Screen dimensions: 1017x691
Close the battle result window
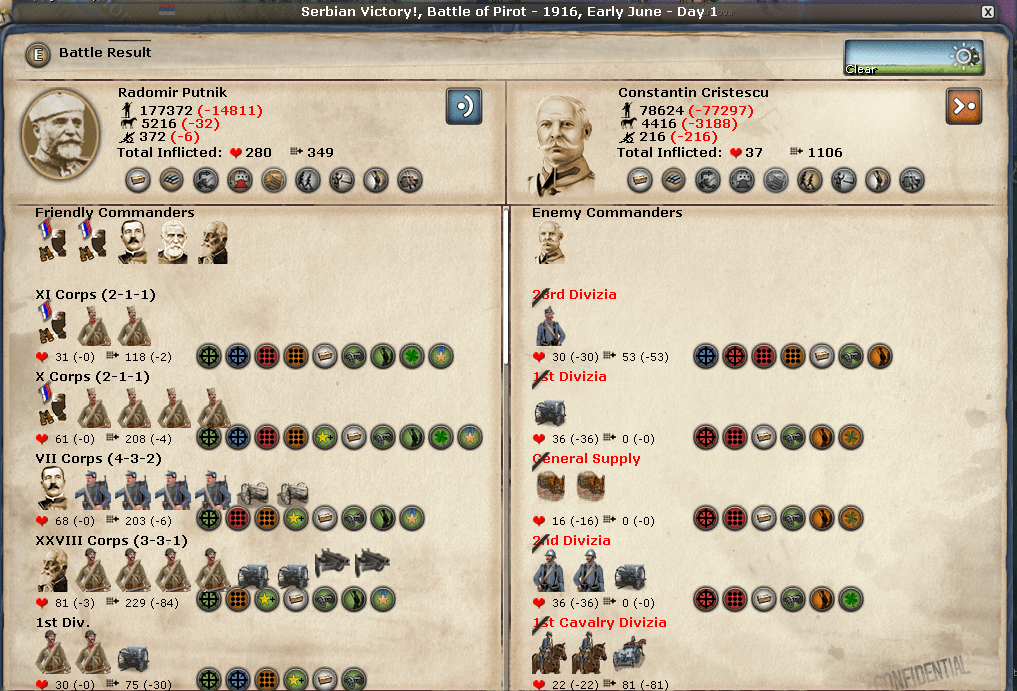click(x=987, y=12)
